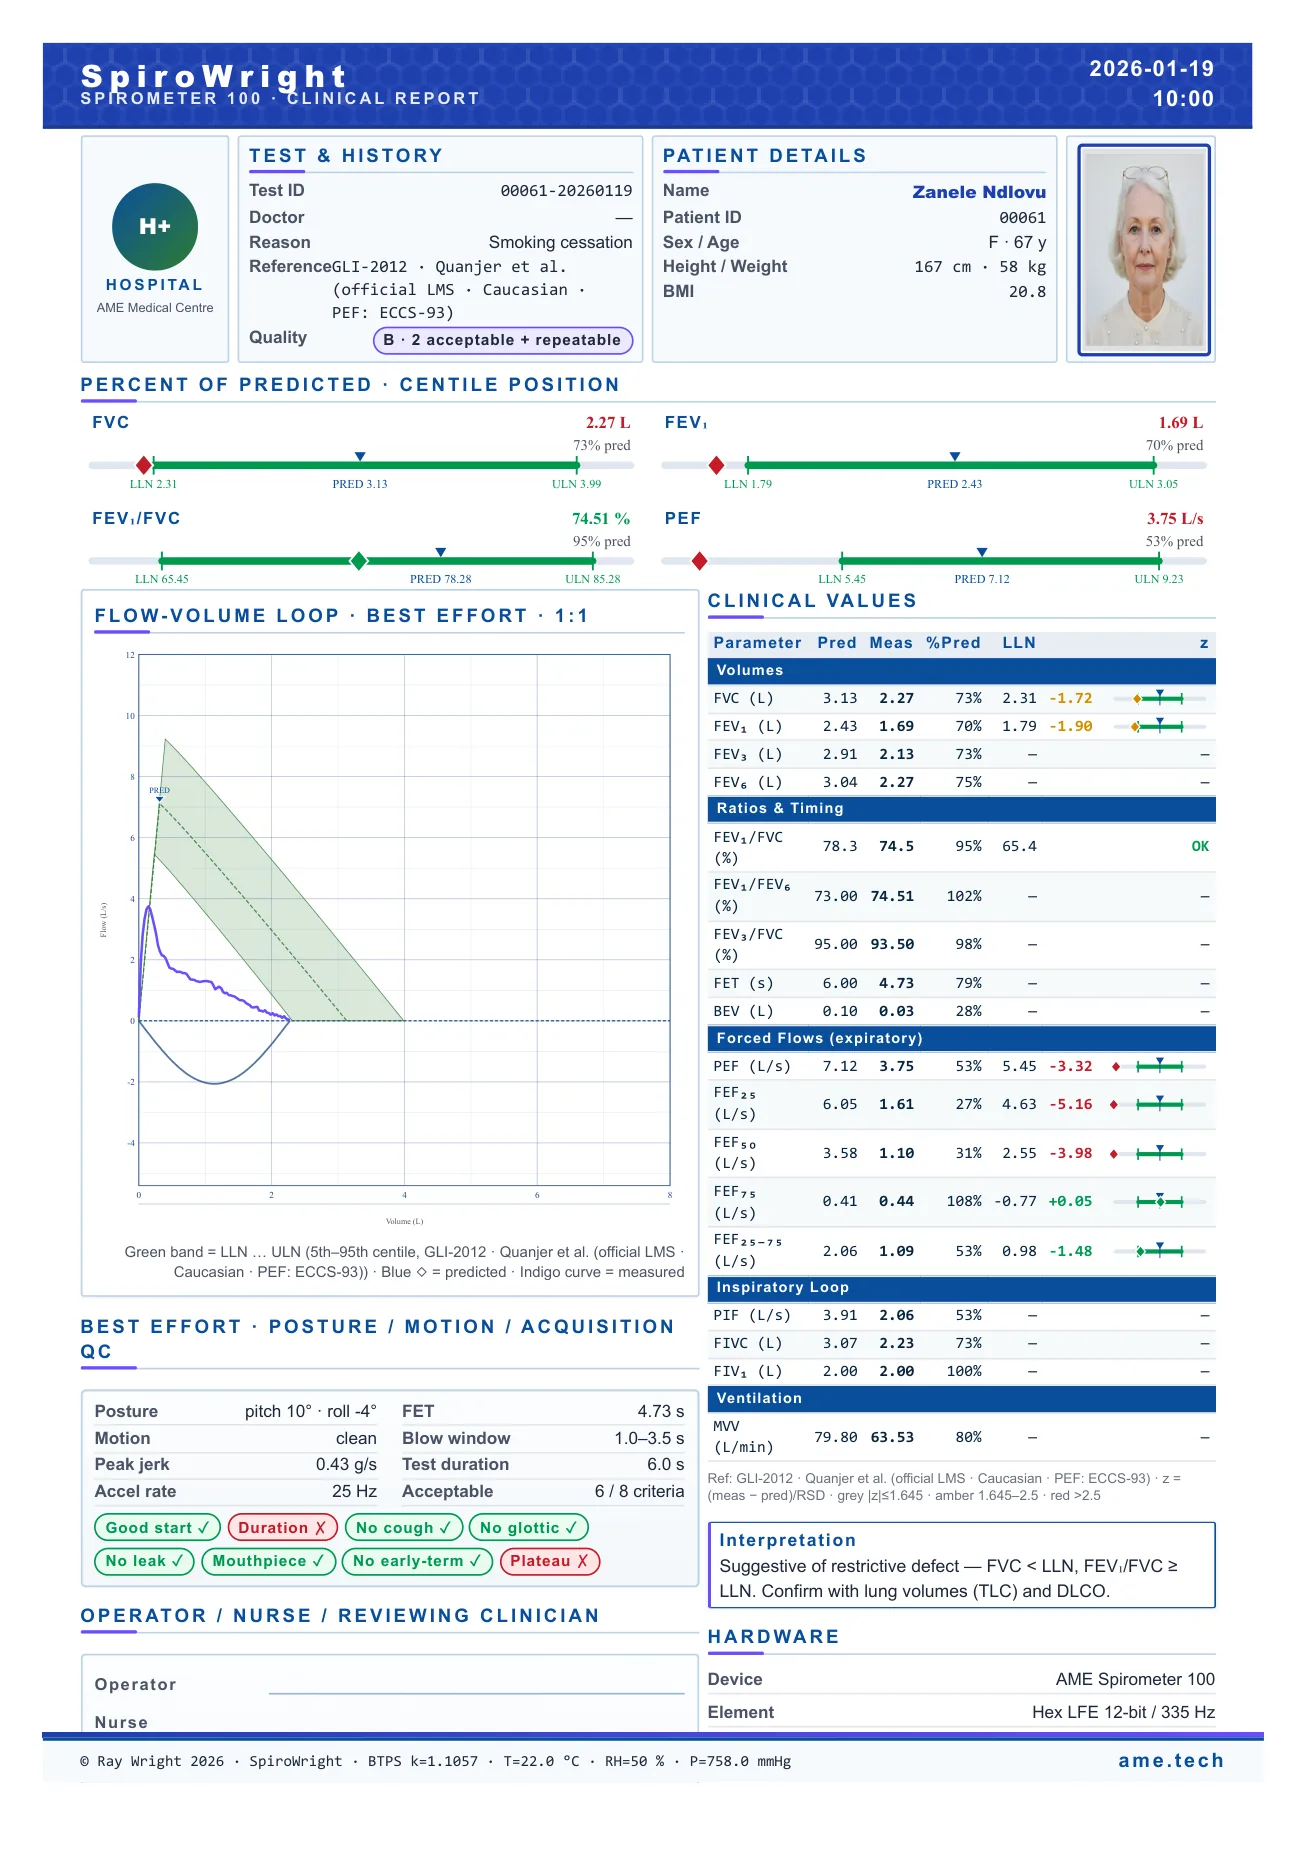Click the MVV measured value 63.53
The image size is (1309, 1853).
[x=892, y=1438]
